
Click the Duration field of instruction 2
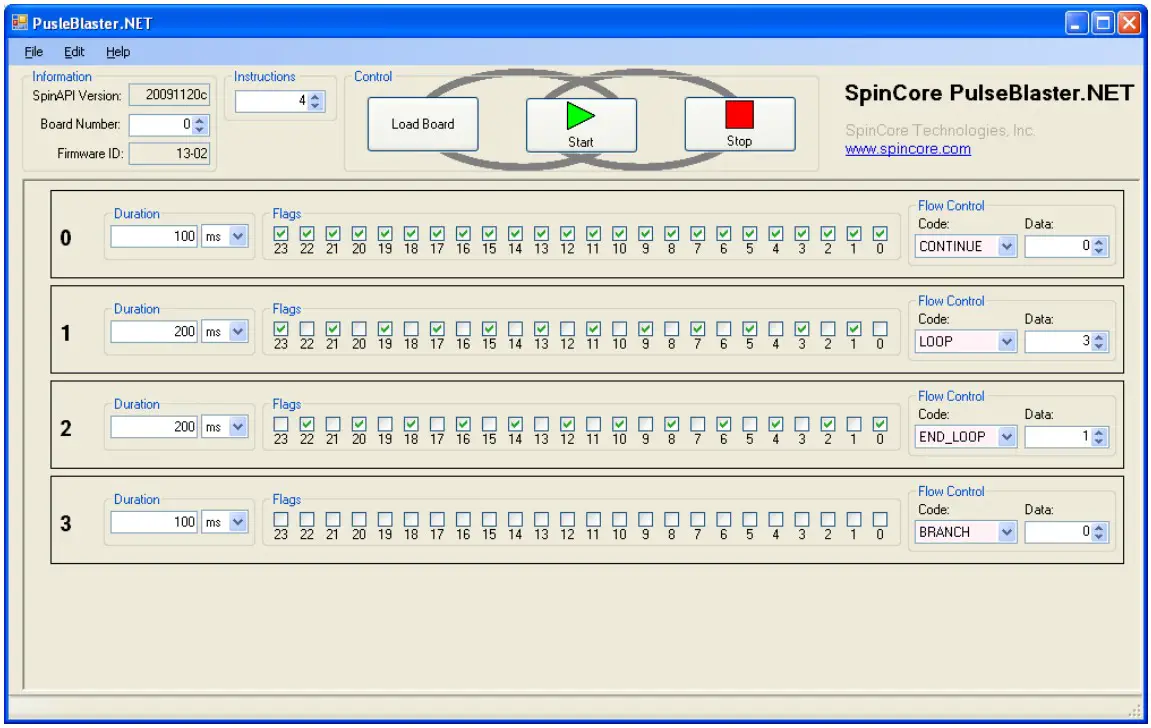click(154, 427)
